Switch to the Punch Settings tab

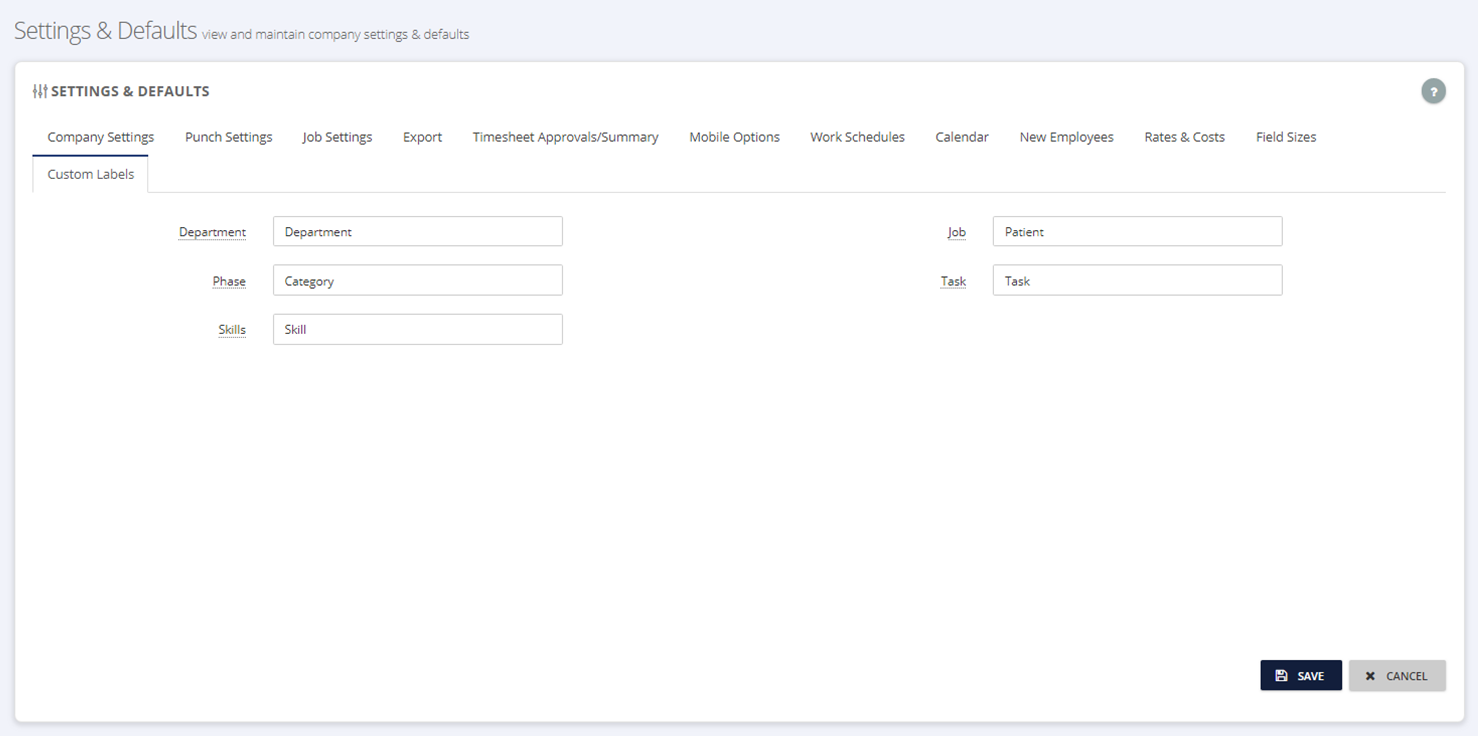coord(228,137)
